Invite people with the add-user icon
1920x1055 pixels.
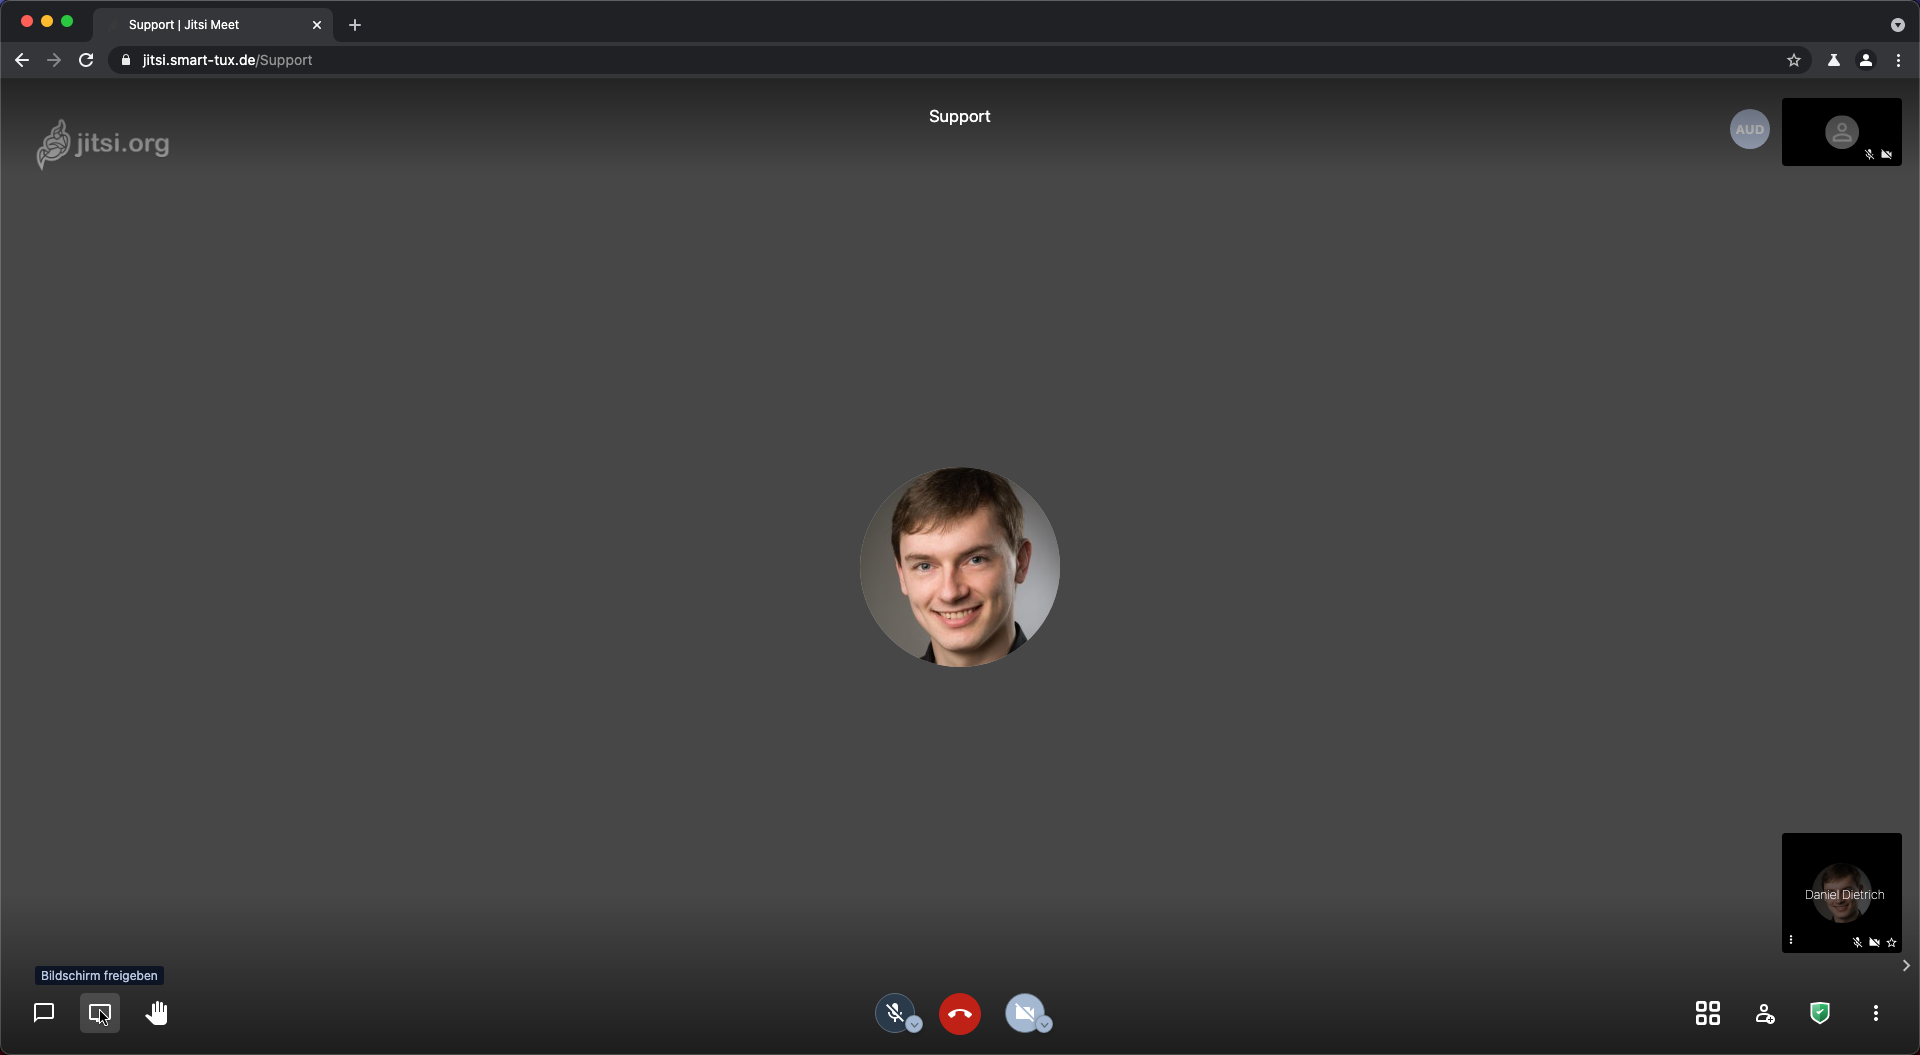click(1765, 1013)
